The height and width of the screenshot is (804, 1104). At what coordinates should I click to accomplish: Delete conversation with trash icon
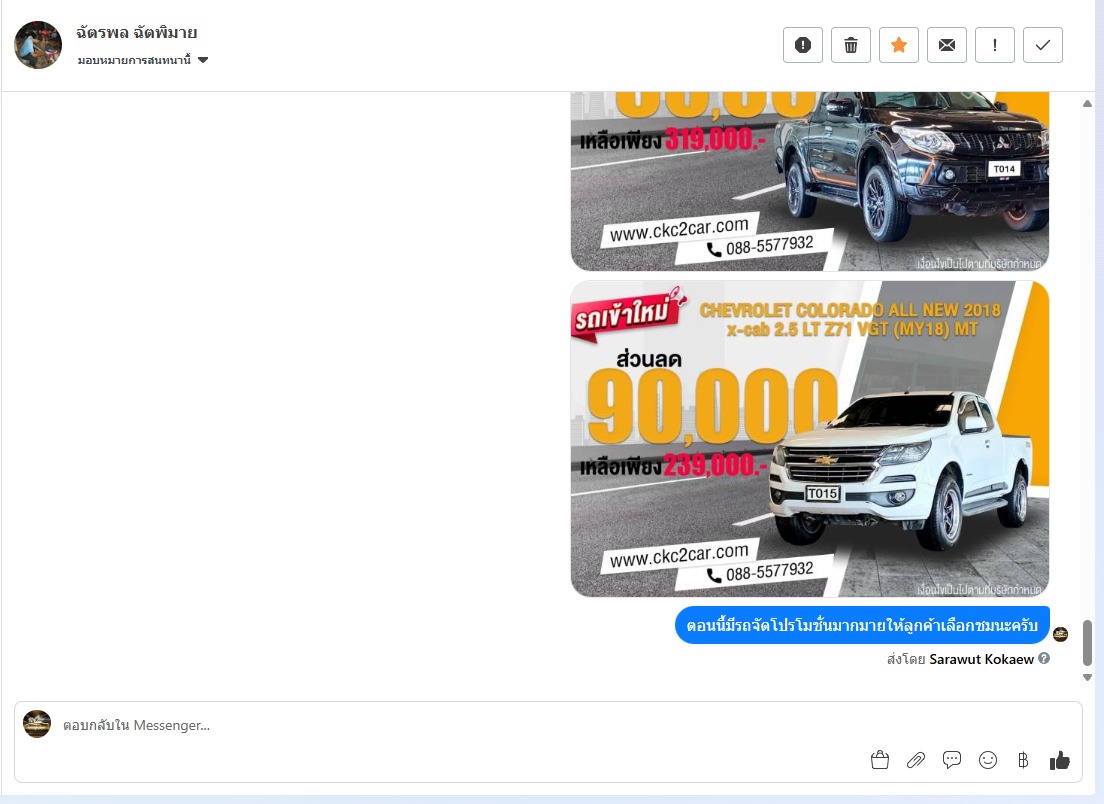pyautogui.click(x=851, y=45)
